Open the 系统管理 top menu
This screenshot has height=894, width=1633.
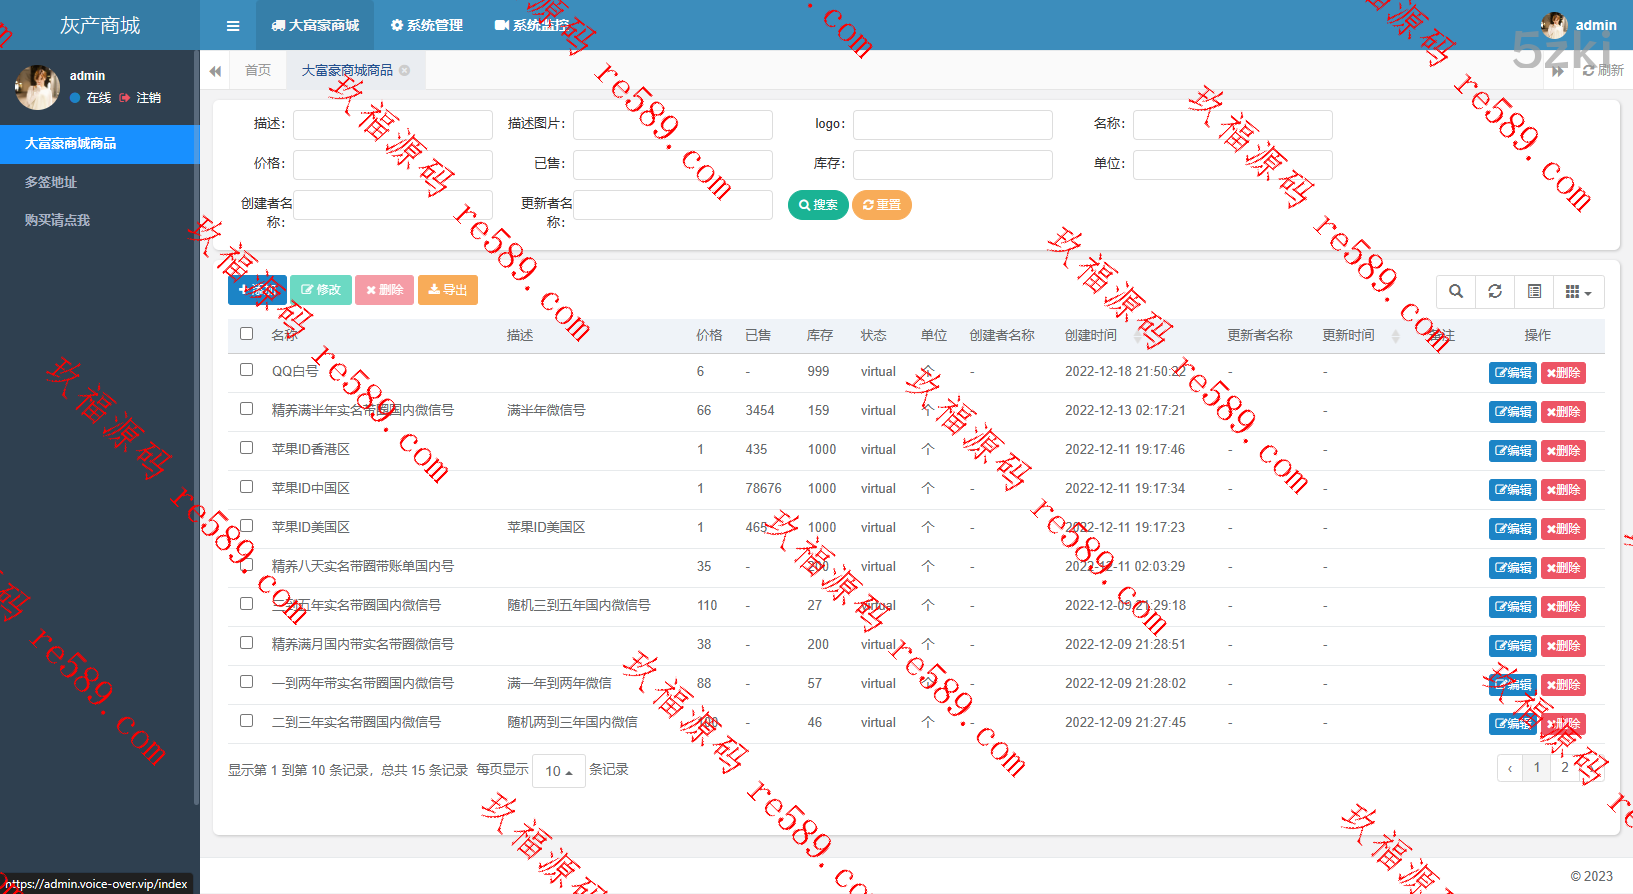click(x=427, y=25)
